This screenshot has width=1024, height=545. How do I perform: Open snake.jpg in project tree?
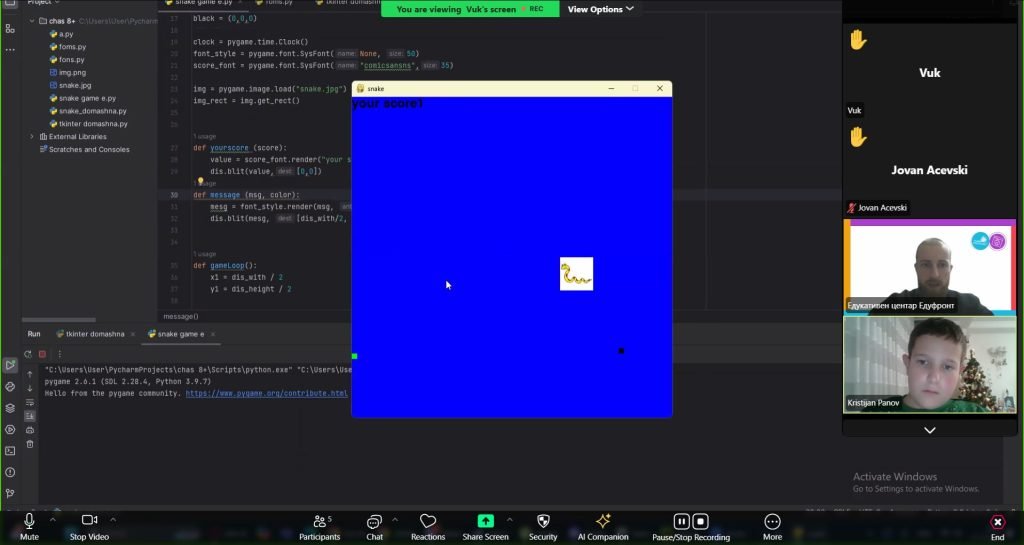pos(75,85)
